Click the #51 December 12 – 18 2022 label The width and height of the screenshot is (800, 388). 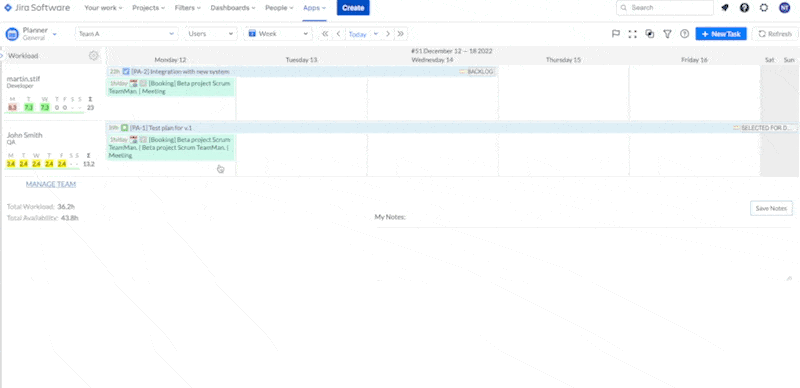(x=452, y=51)
